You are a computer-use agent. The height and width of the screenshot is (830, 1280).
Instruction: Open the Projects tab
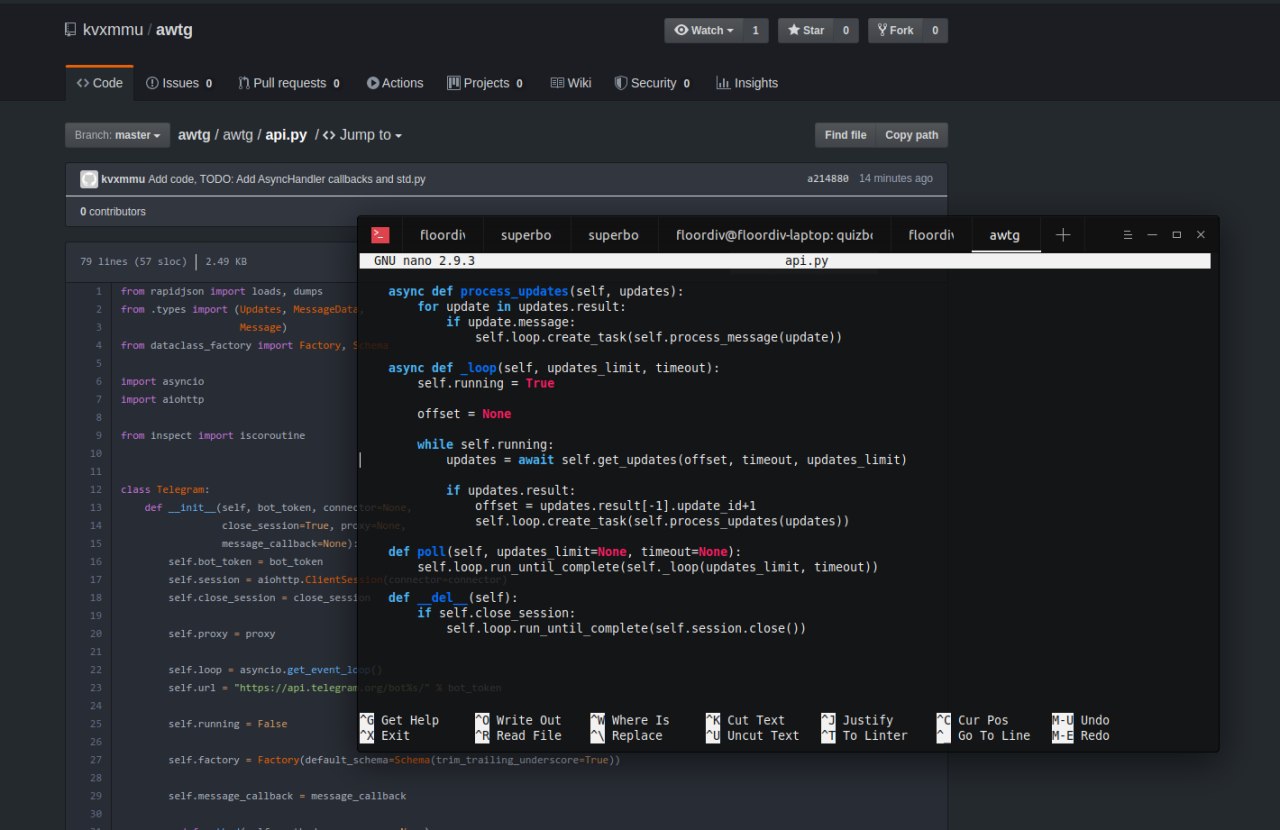(485, 83)
